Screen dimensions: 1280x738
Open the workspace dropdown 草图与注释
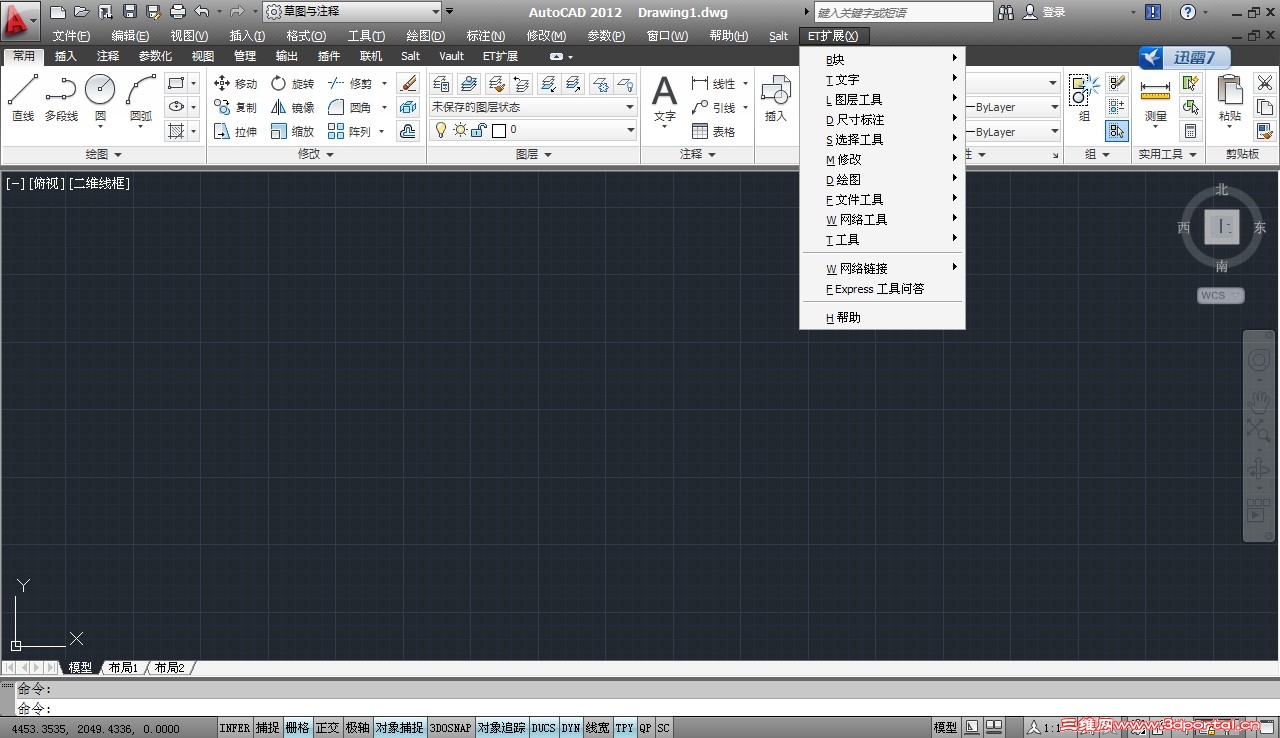tap(352, 12)
